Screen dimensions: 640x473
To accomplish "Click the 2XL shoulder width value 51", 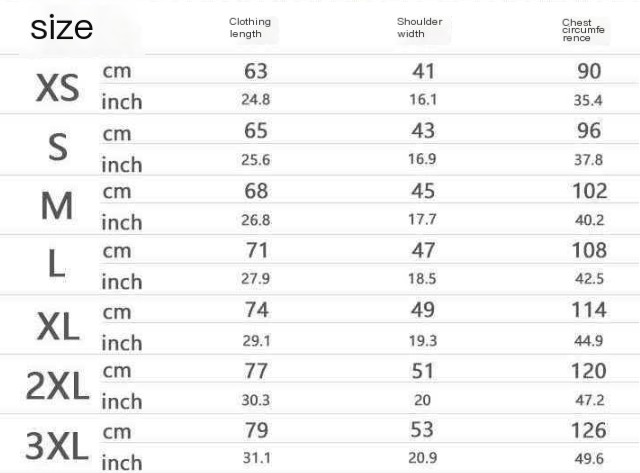I will [424, 371].
